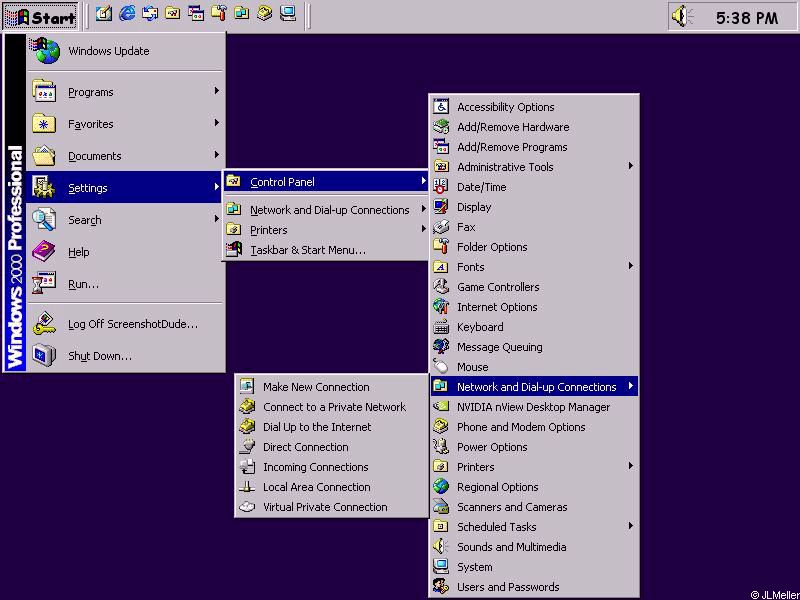Click the yellow telephone icon in quick launch
The width and height of the screenshot is (800, 600).
(265, 14)
